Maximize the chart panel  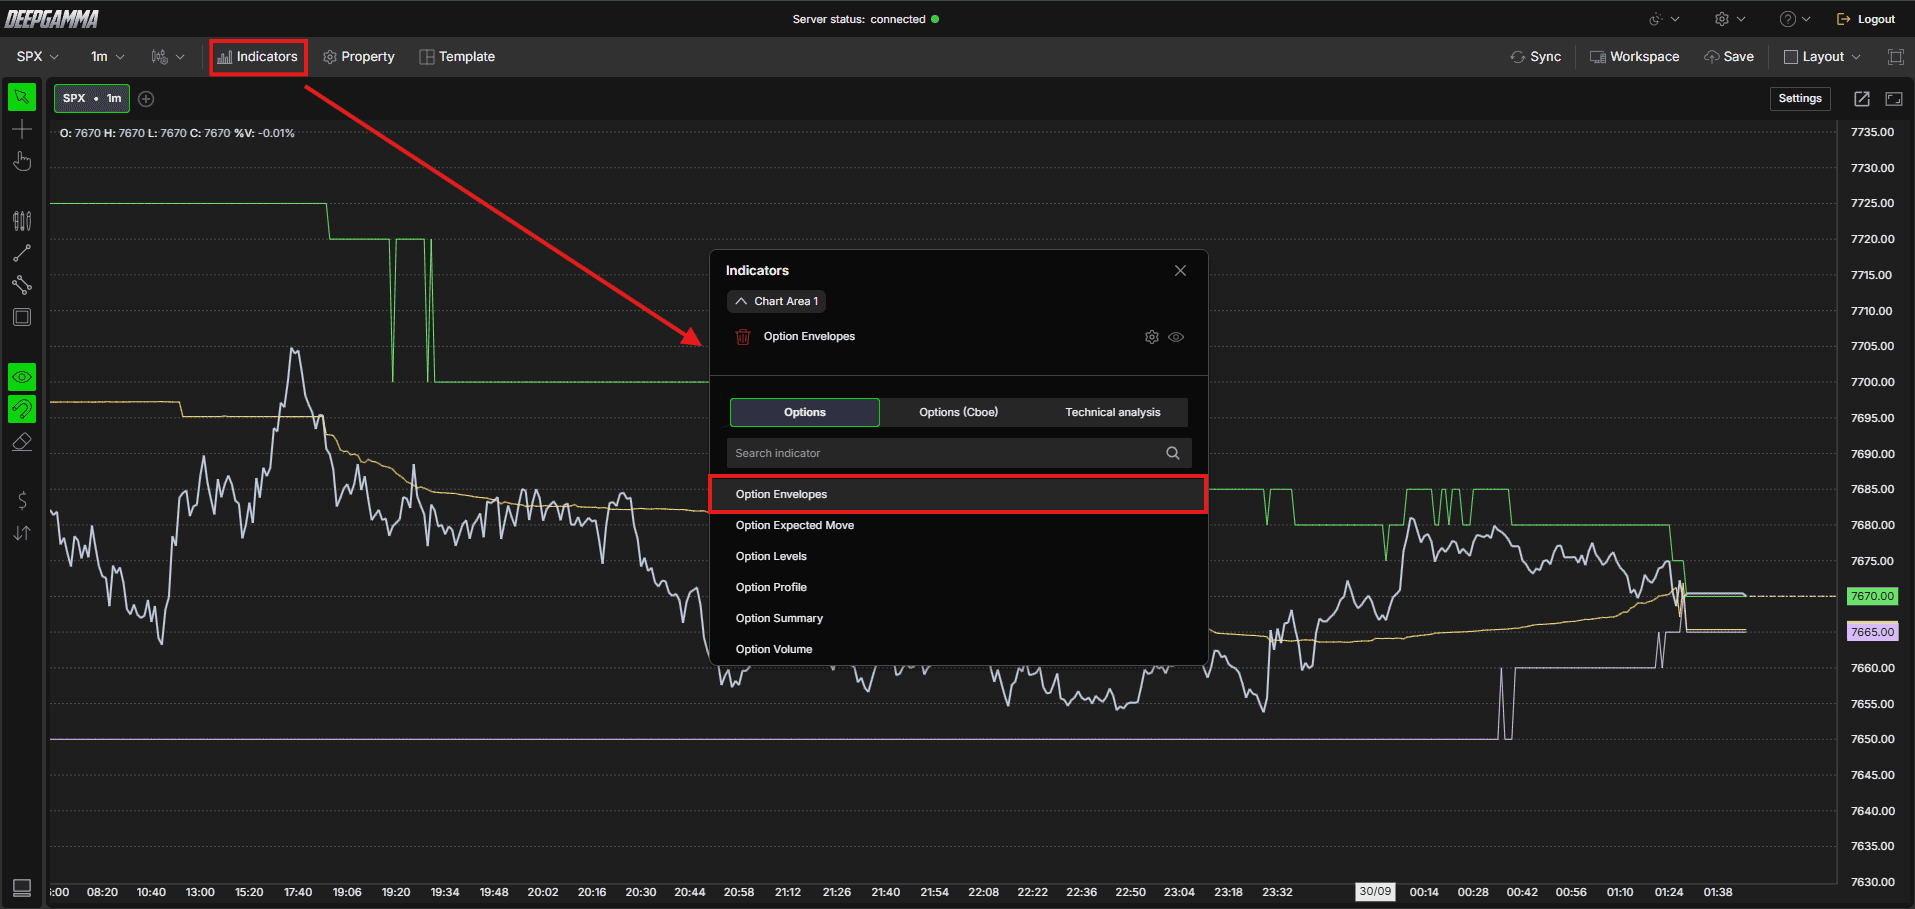1894,99
